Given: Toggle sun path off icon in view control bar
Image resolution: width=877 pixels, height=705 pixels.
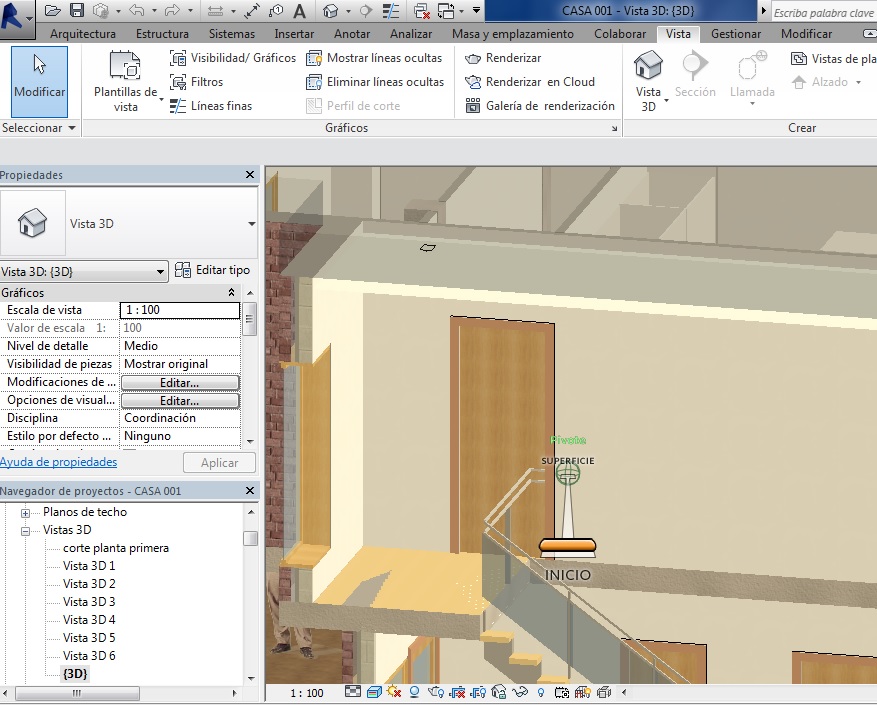Looking at the screenshot, I should pyautogui.click(x=393, y=692).
